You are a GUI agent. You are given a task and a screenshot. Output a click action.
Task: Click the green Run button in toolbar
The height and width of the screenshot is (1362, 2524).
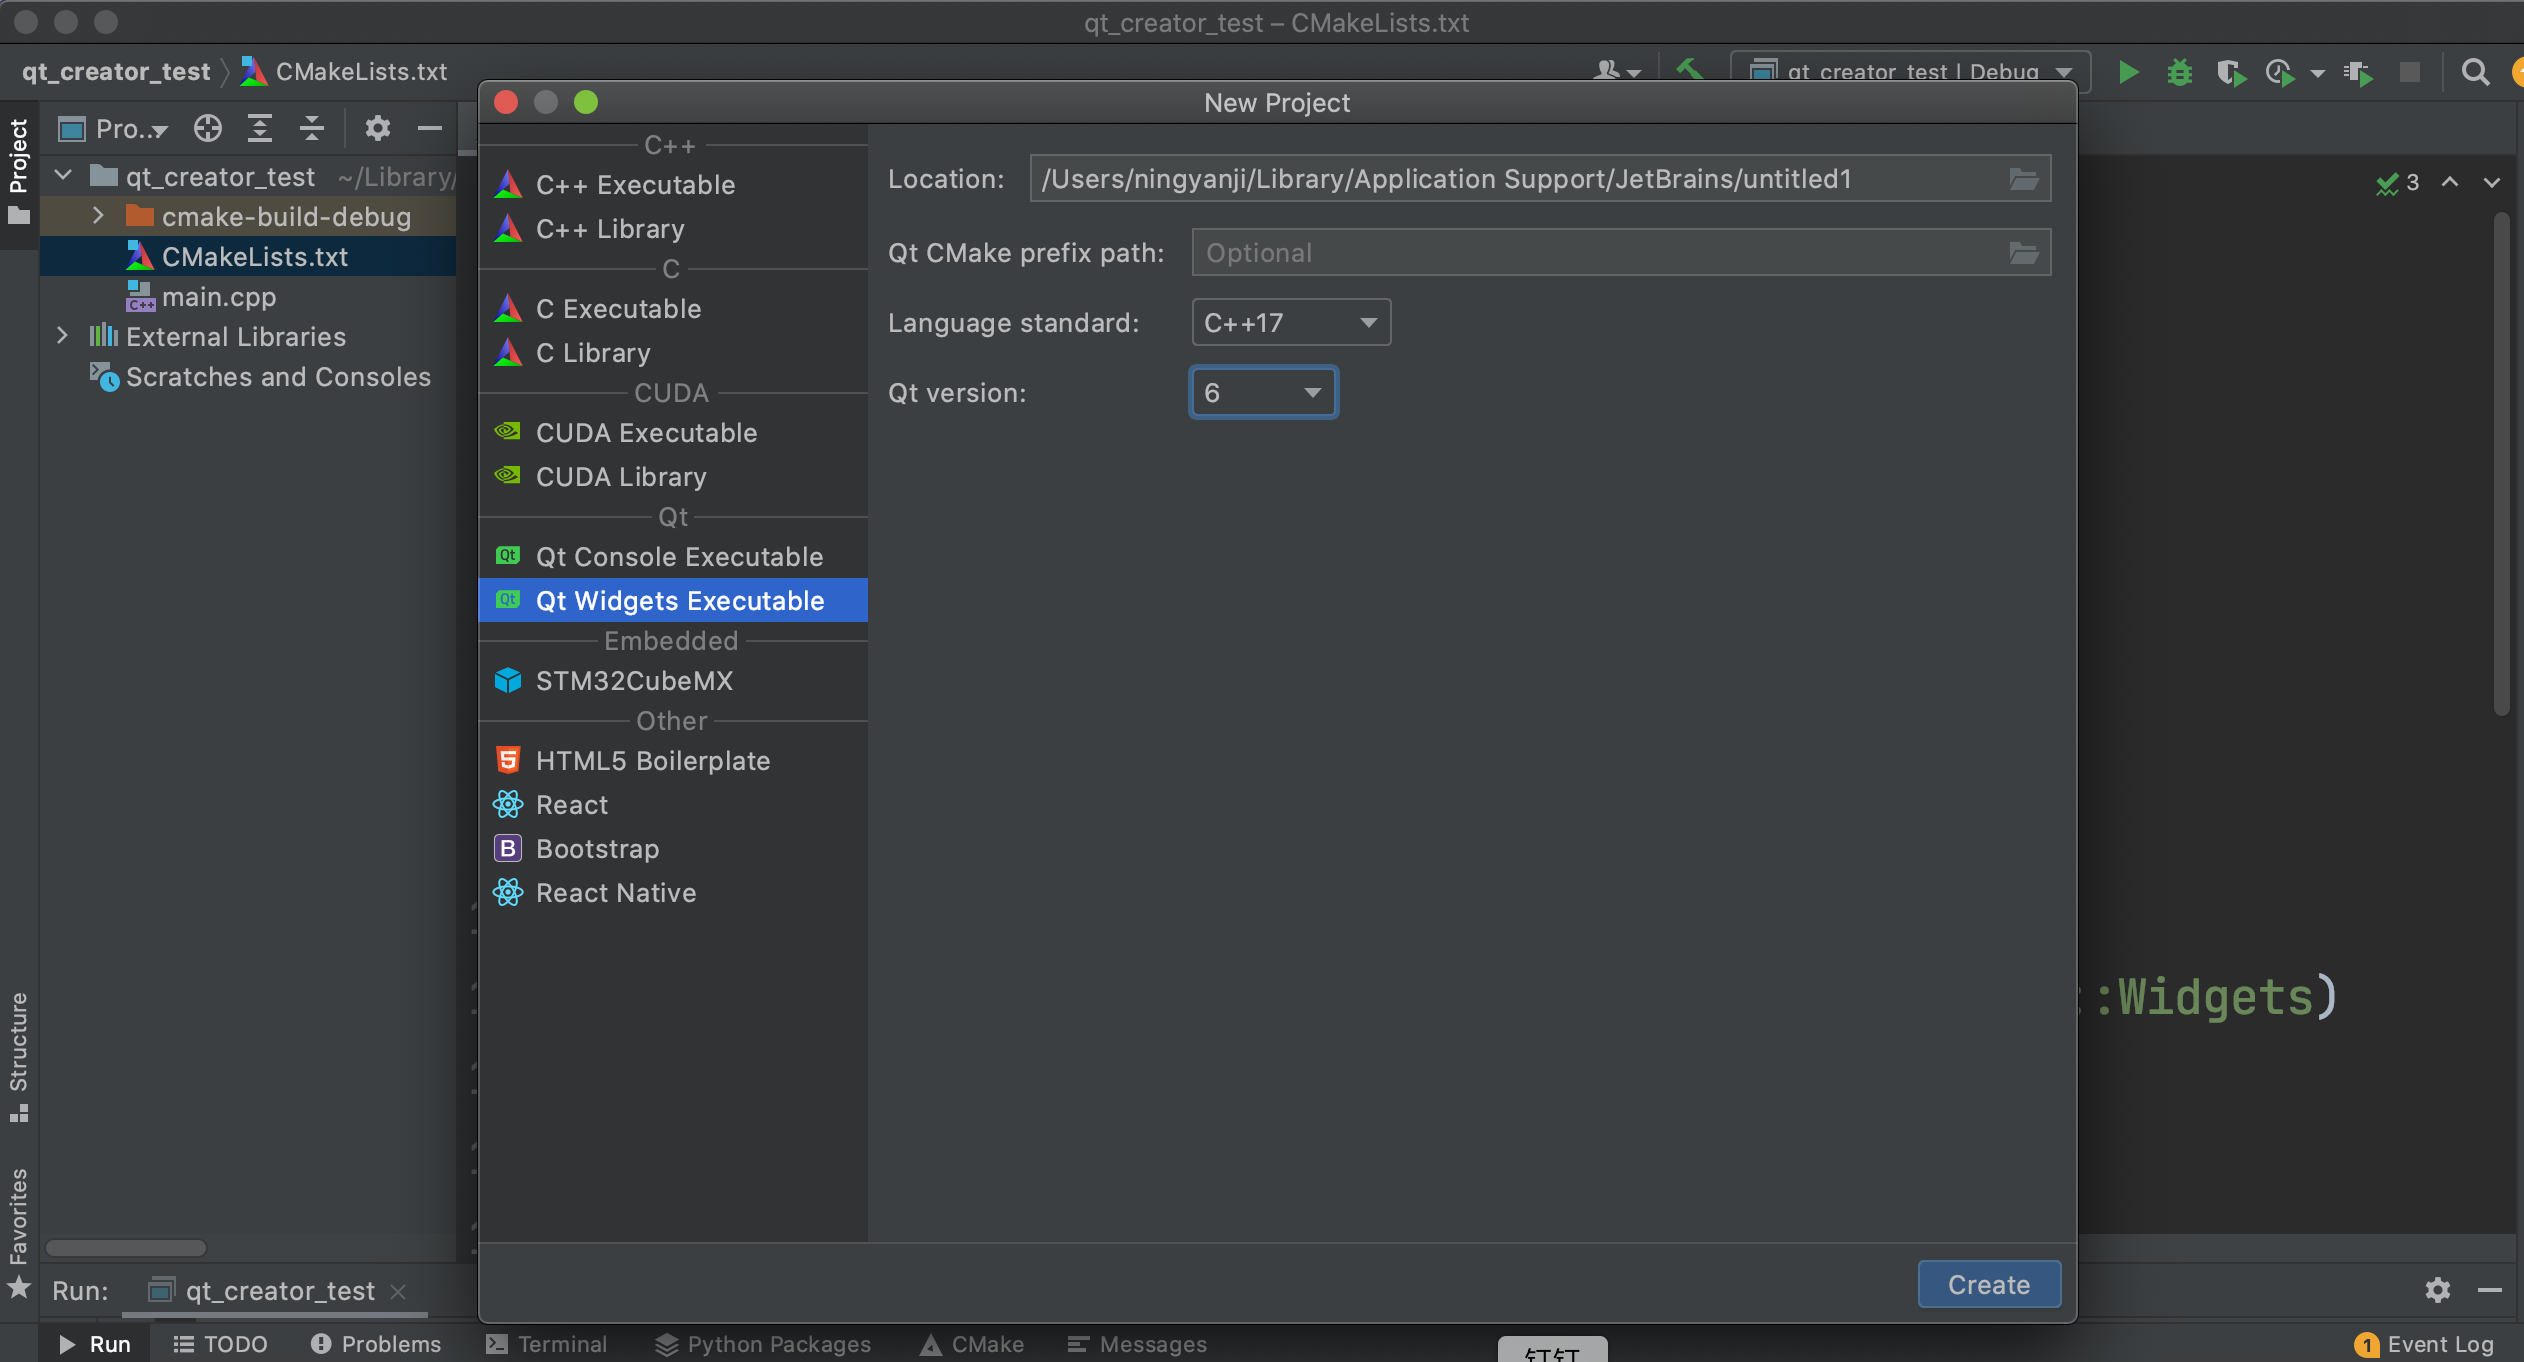[x=2128, y=72]
